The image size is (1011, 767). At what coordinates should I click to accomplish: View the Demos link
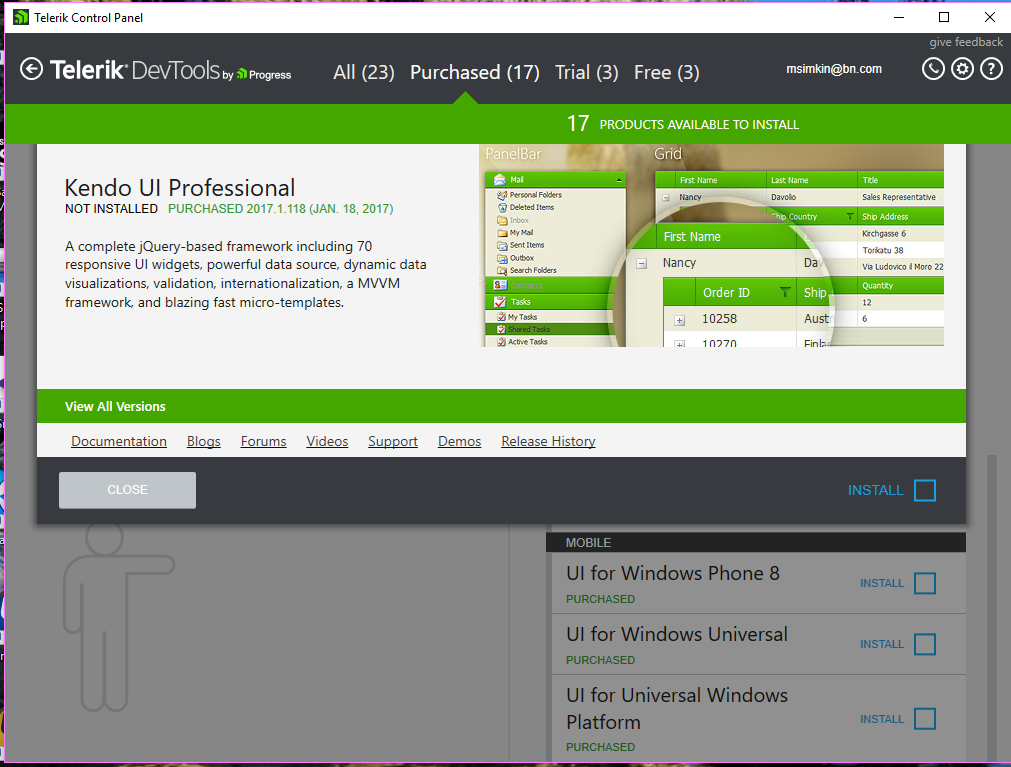(459, 442)
